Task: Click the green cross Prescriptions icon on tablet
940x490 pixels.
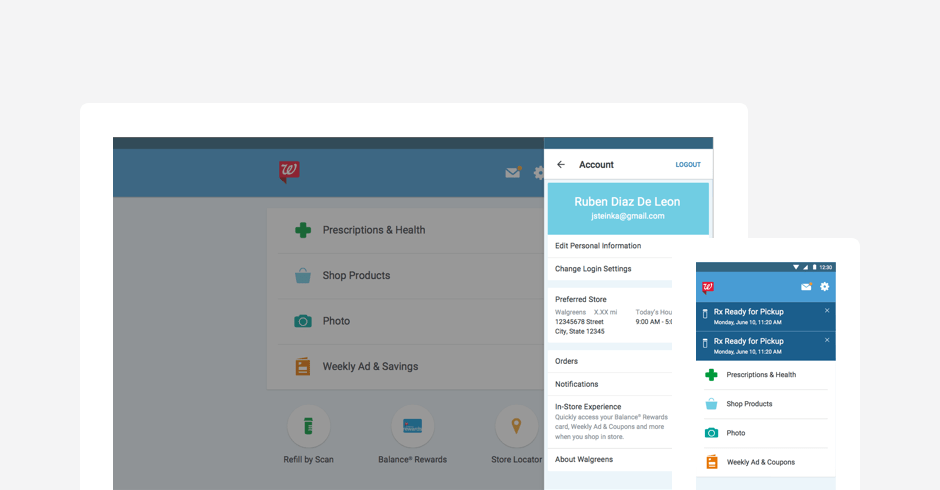Action: pyautogui.click(x=303, y=230)
